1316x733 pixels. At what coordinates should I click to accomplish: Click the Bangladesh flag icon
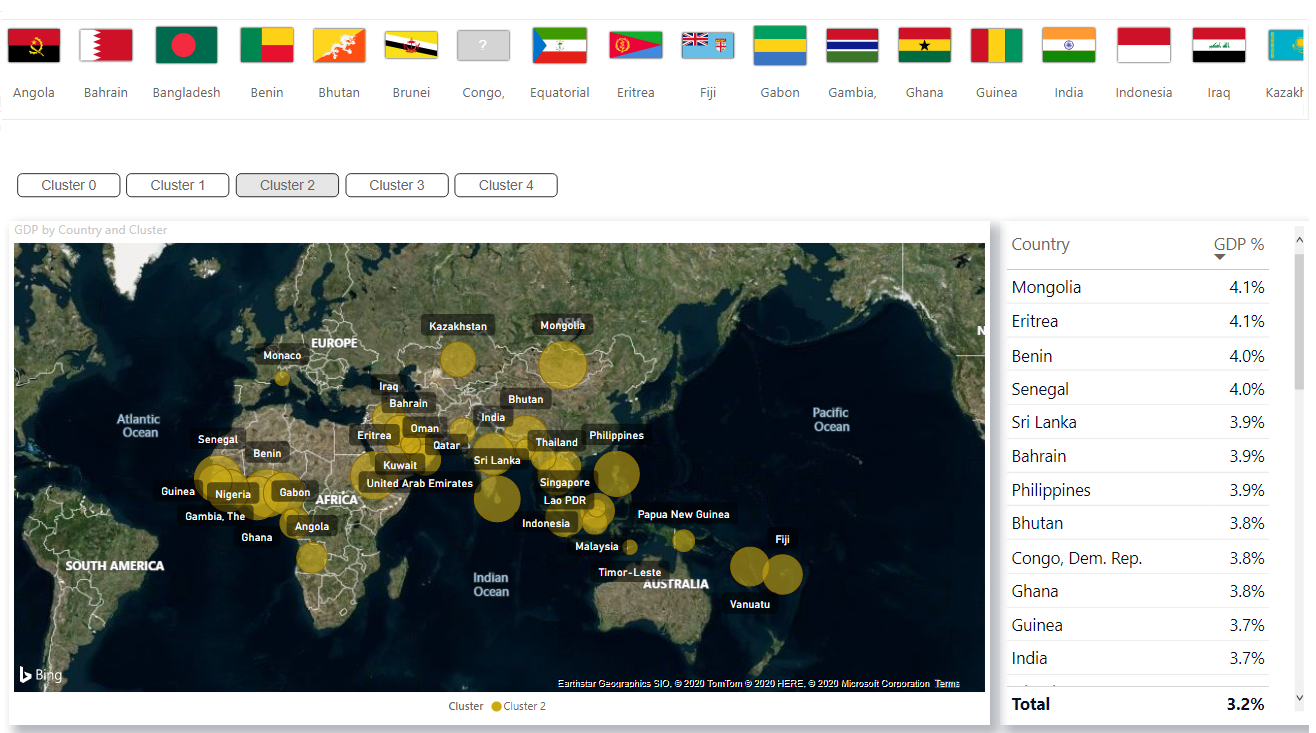pyautogui.click(x=186, y=46)
